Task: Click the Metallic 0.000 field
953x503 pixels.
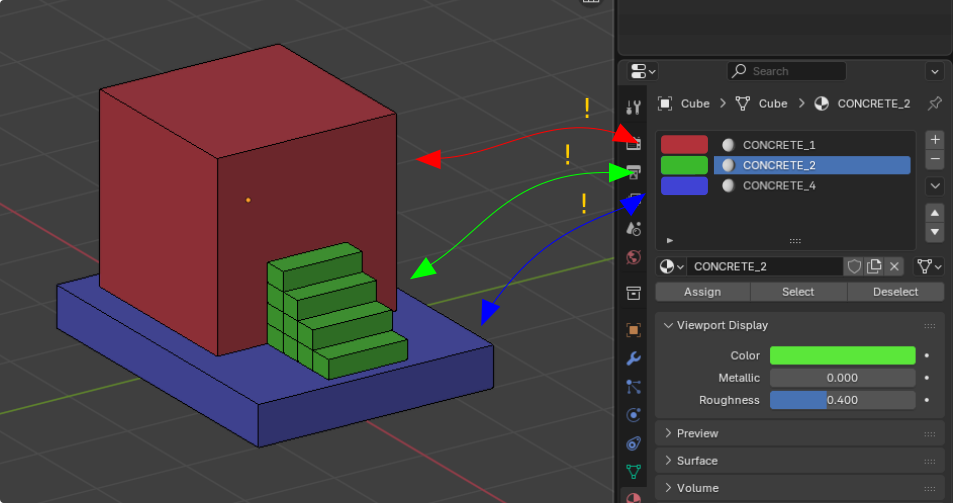Action: (842, 378)
